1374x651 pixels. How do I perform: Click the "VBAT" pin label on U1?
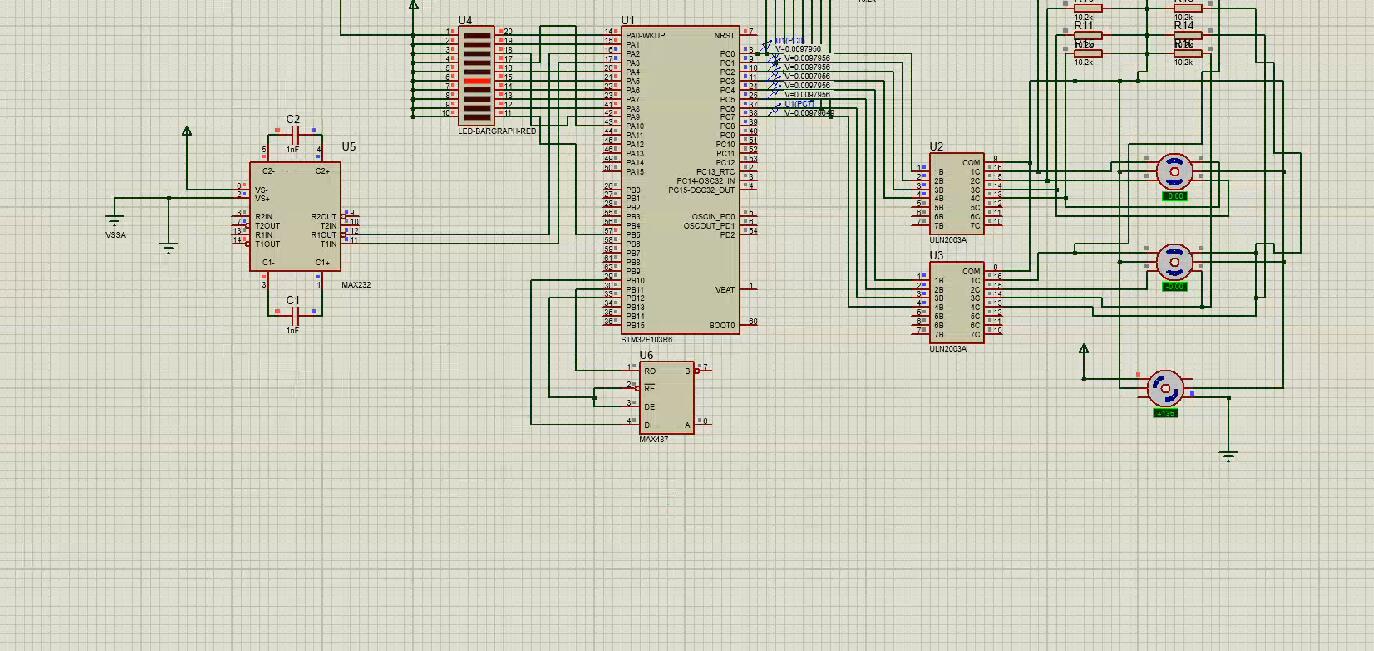coord(725,290)
